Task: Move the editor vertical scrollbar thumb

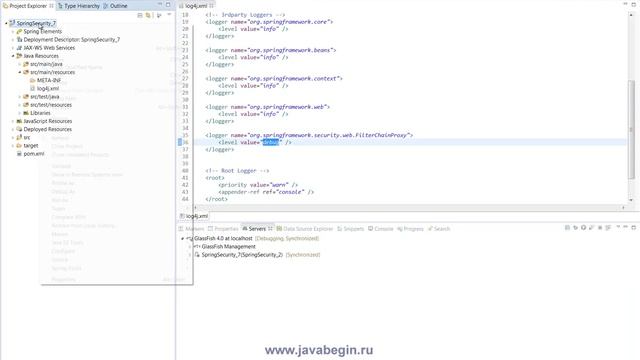Action: (x=631, y=129)
